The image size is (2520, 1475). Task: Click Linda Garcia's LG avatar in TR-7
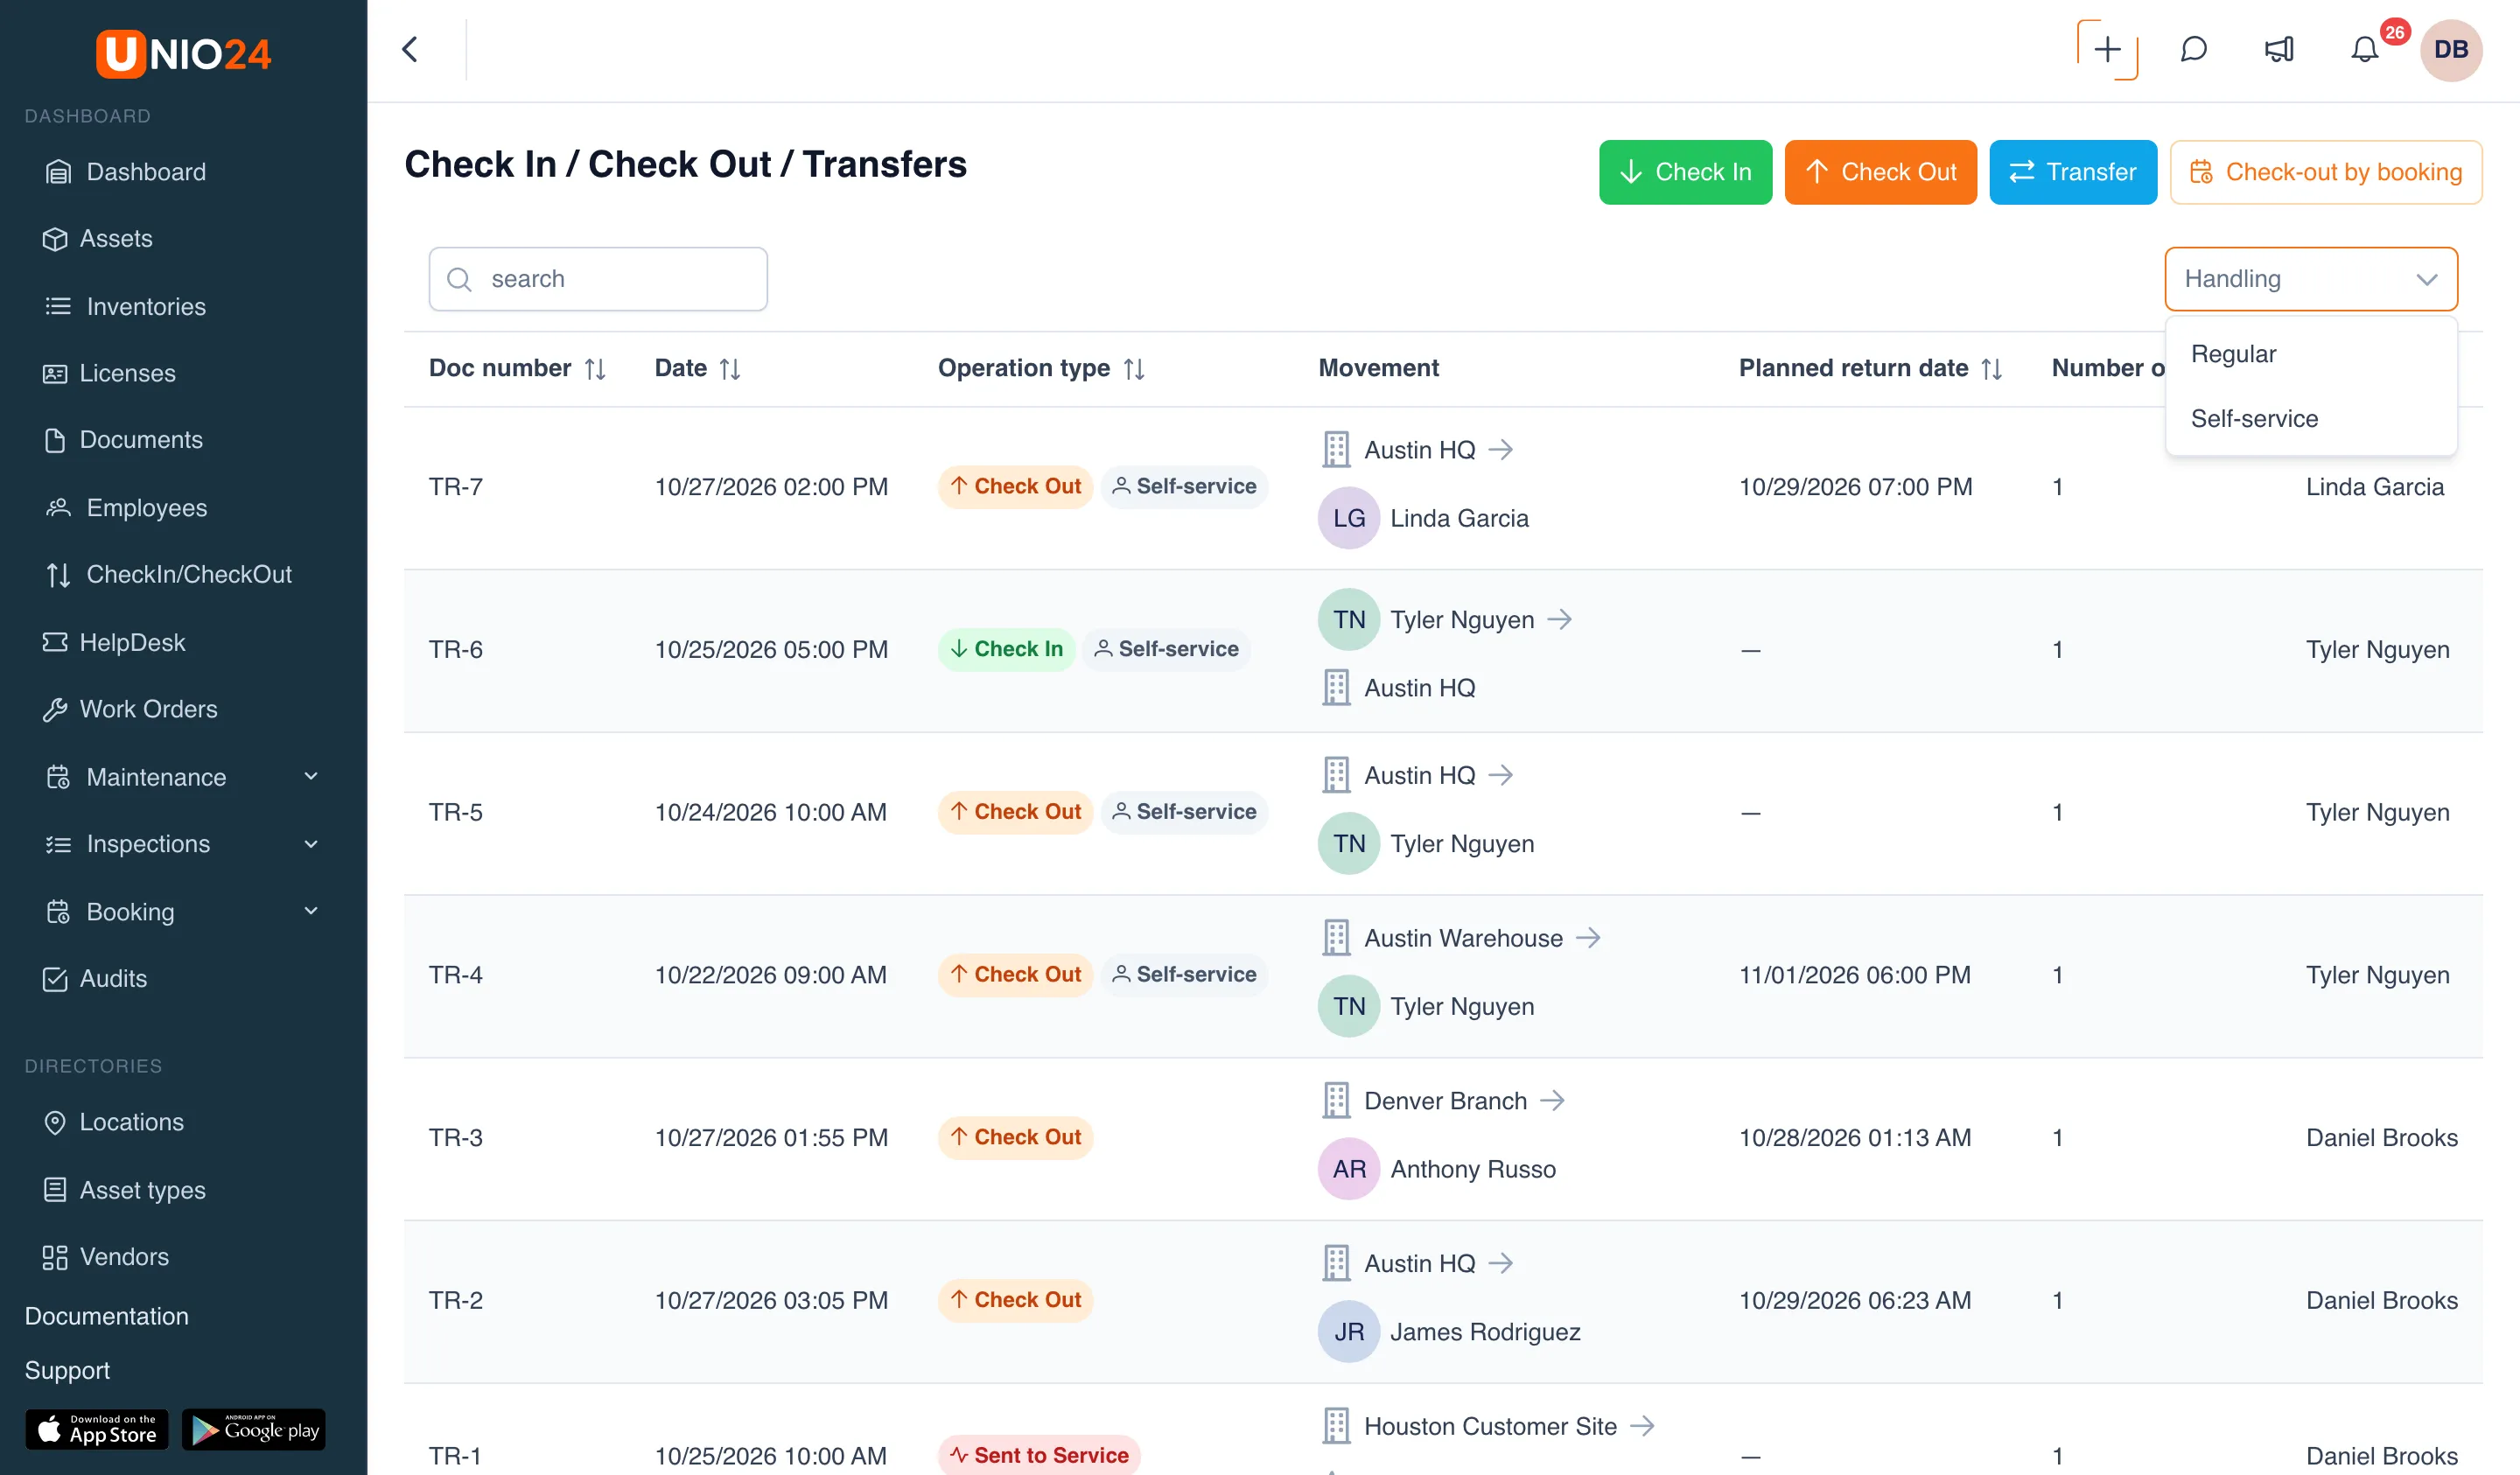[1349, 518]
